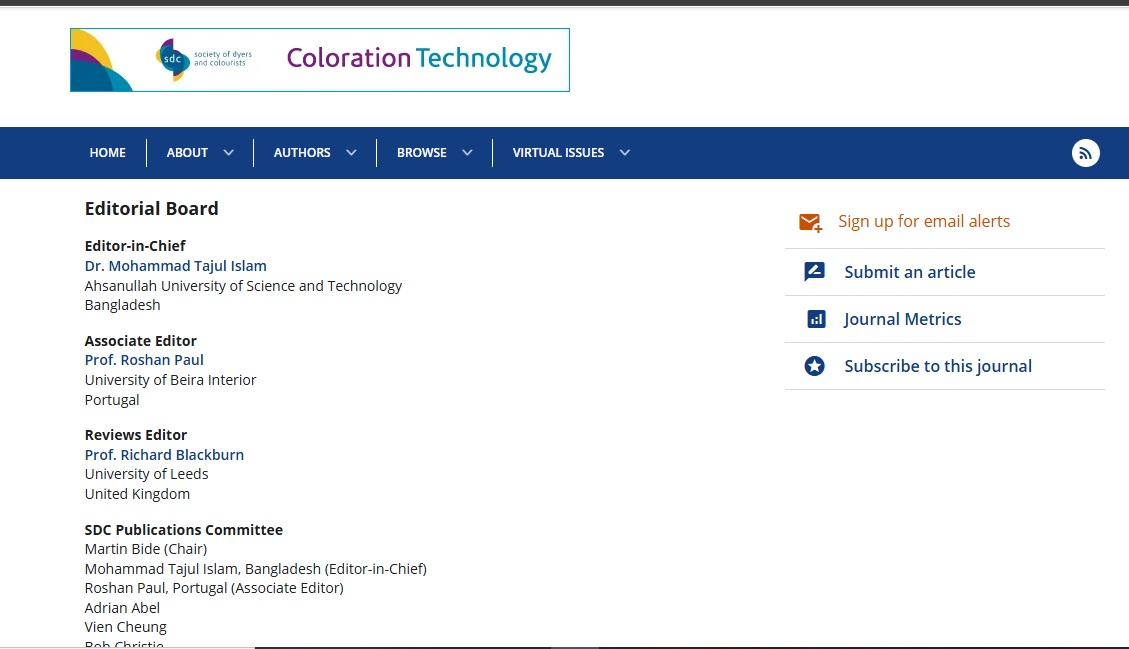The width and height of the screenshot is (1129, 649).
Task: Click the email alerts envelope icon
Action: pos(811,223)
